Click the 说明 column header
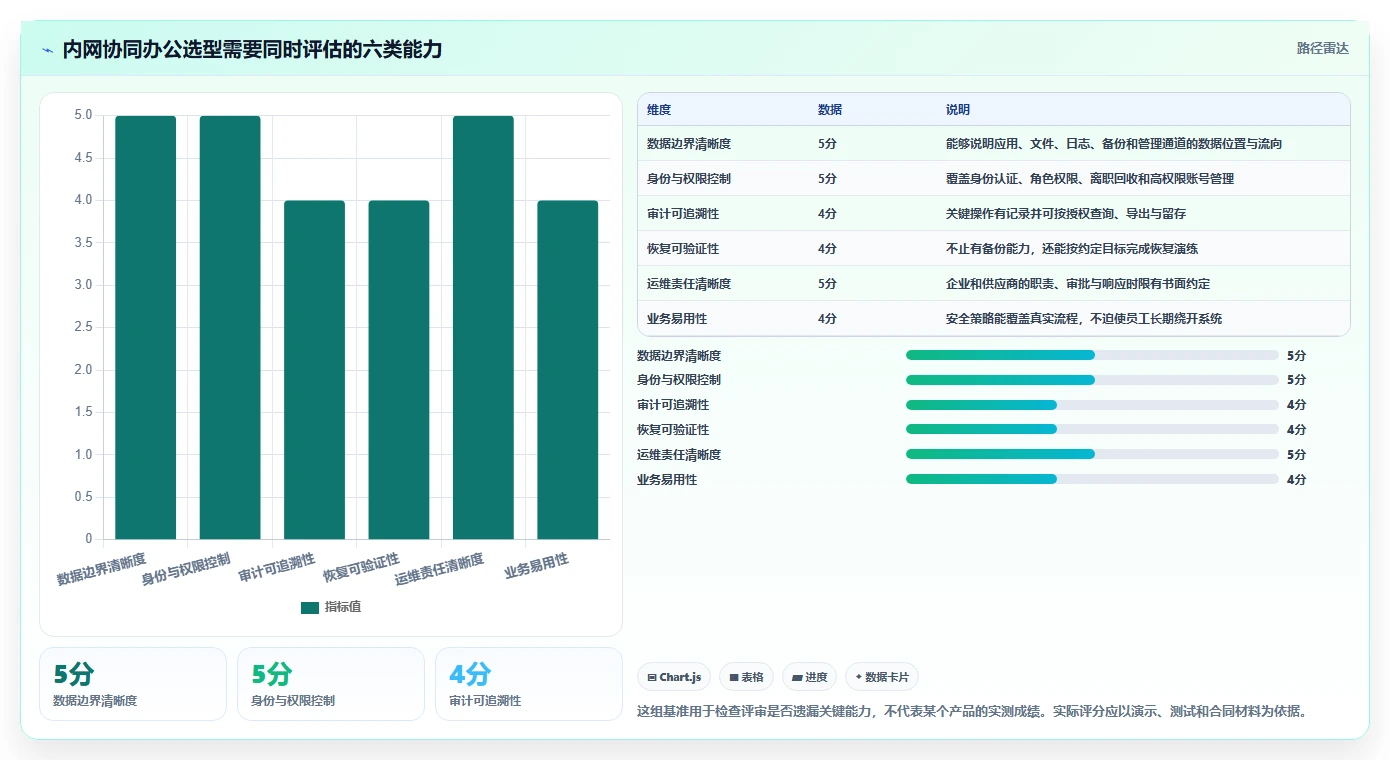 958,110
